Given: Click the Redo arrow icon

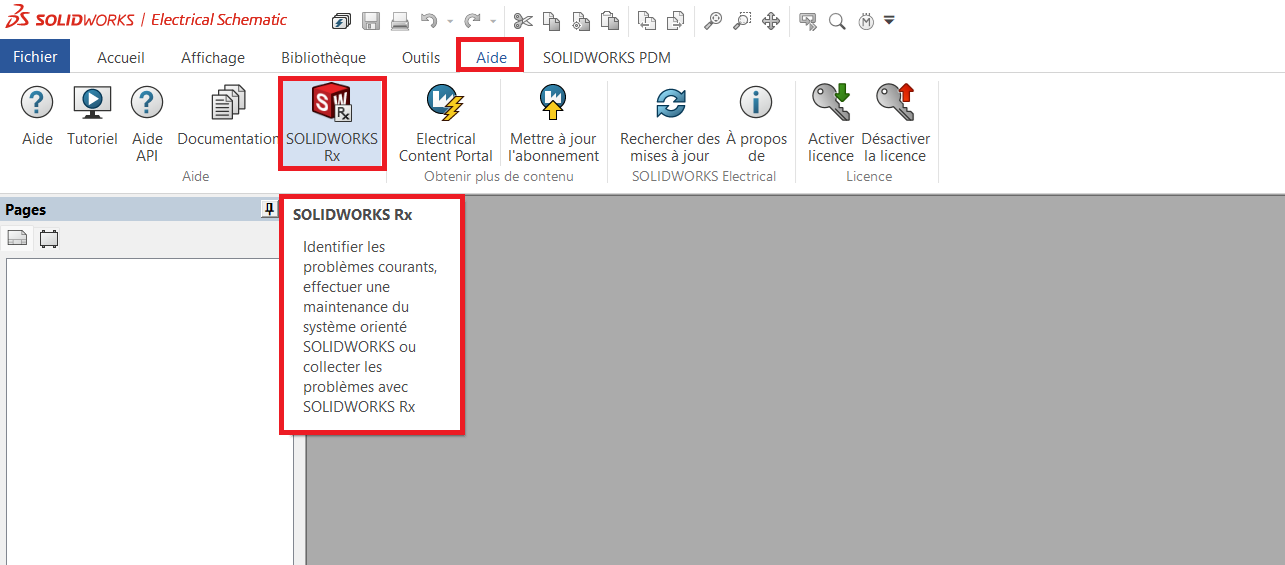Looking at the screenshot, I should tap(473, 20).
